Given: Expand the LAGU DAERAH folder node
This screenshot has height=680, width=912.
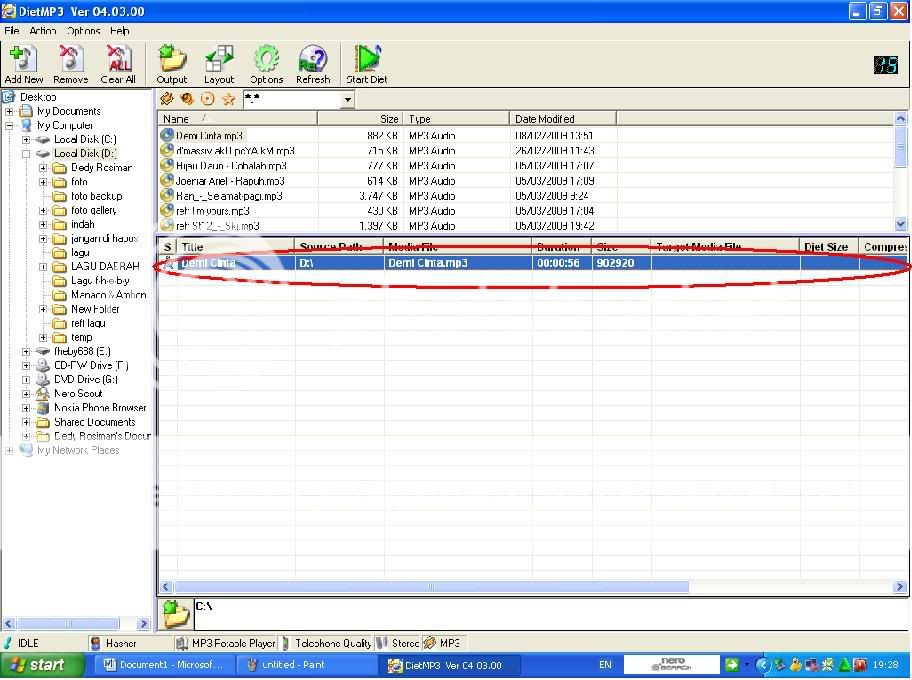Looking at the screenshot, I should tap(43, 267).
